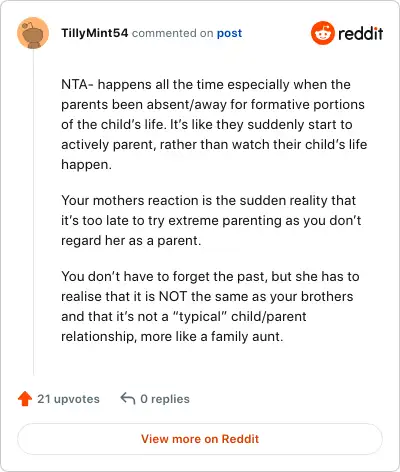
Task: Click the "21 upvotes" count
Action: tap(68, 399)
